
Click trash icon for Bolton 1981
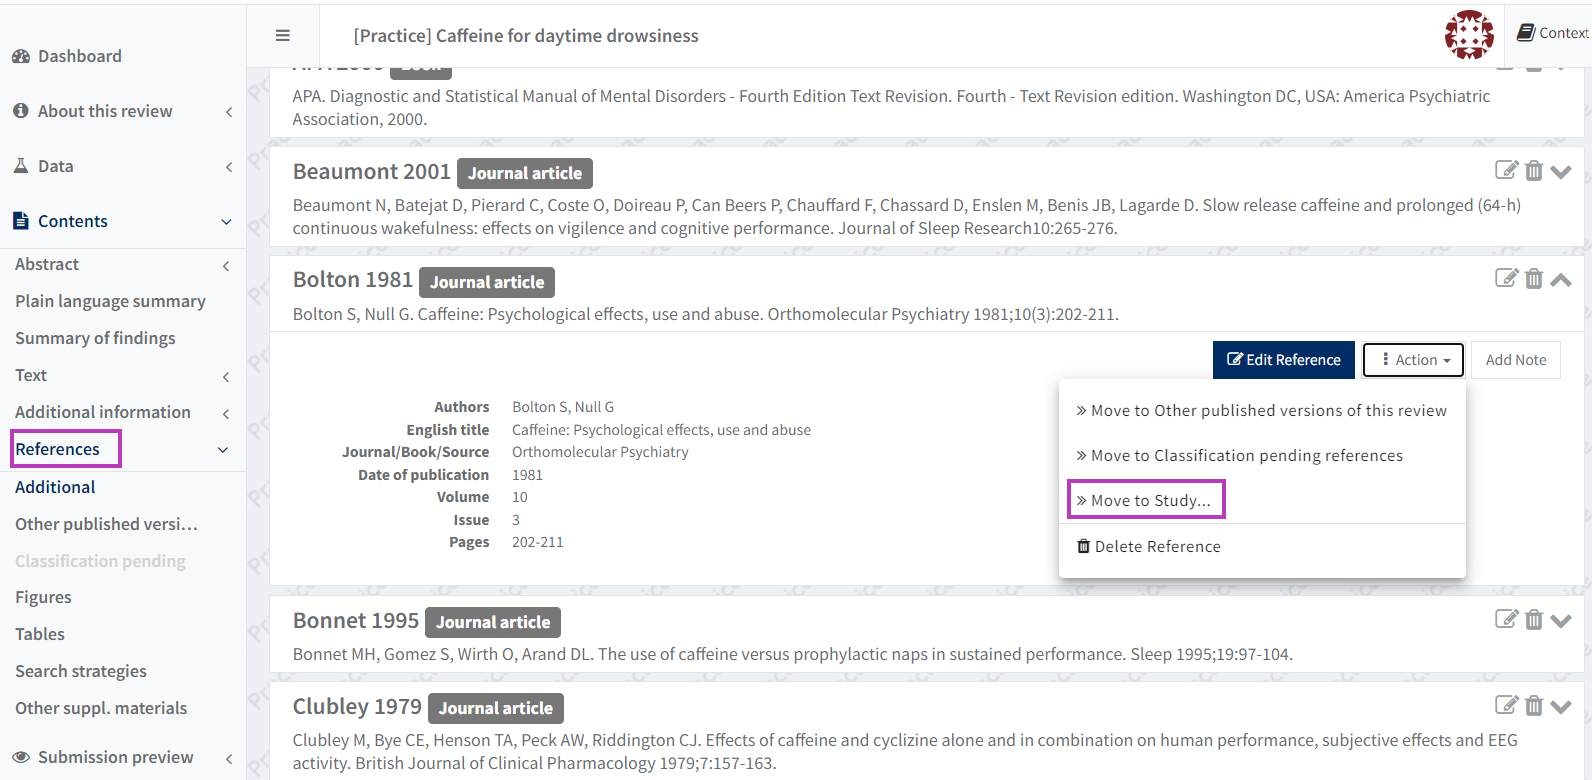pos(1534,278)
